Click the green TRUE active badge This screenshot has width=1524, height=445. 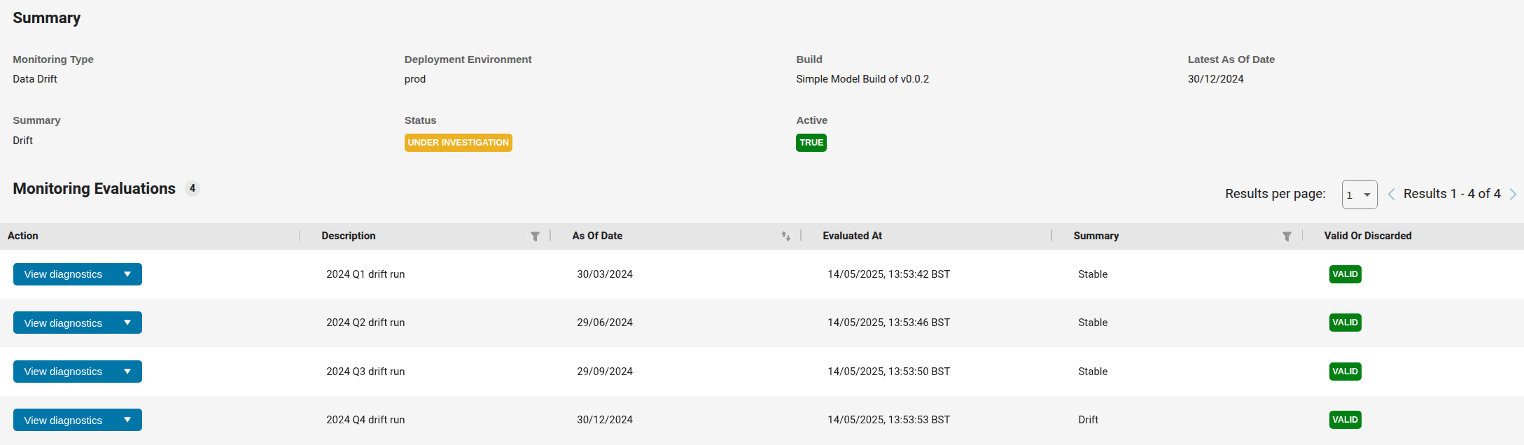811,143
